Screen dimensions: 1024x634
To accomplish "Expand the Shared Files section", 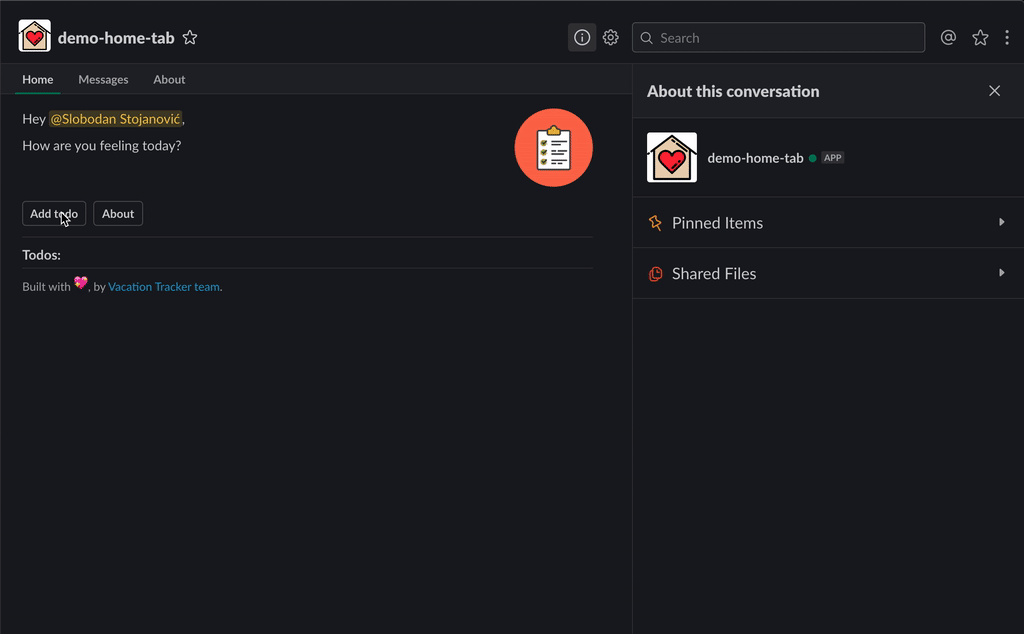I will click(828, 274).
